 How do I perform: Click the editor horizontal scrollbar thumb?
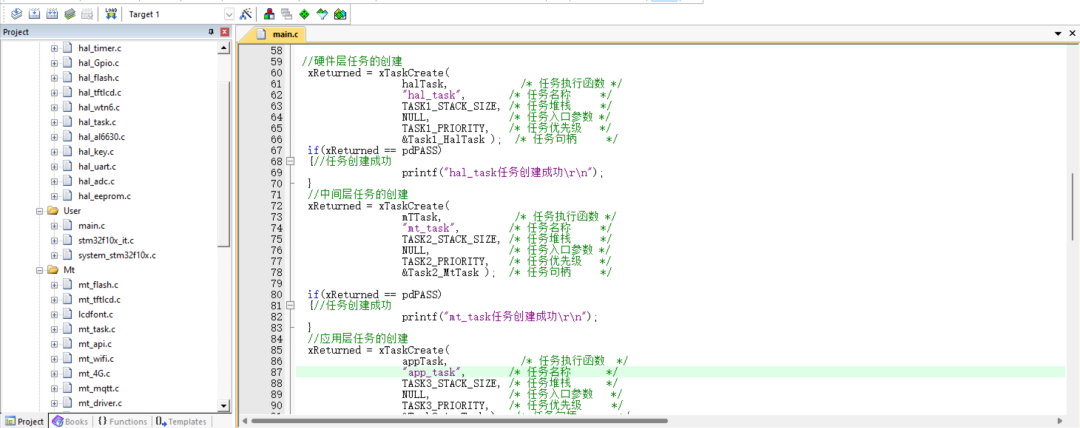click(x=459, y=420)
